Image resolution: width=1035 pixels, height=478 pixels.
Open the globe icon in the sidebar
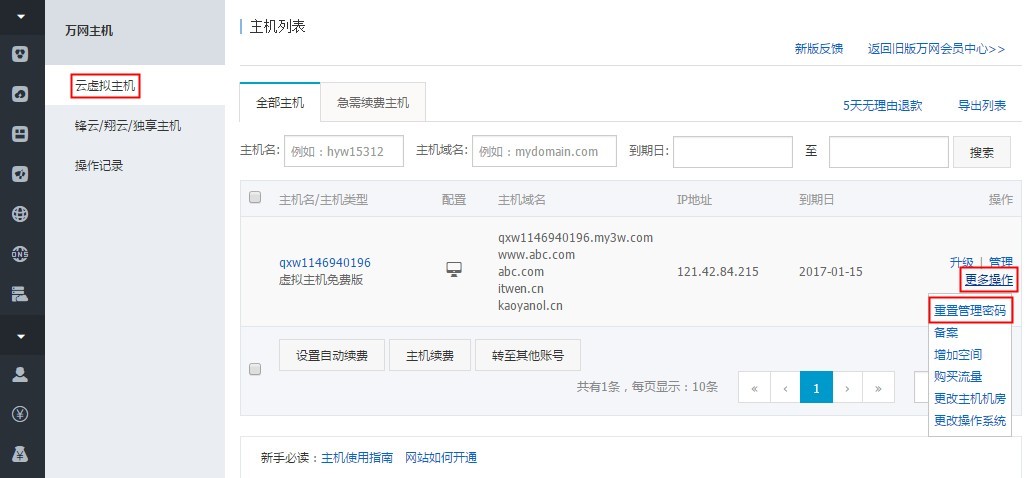pos(20,213)
